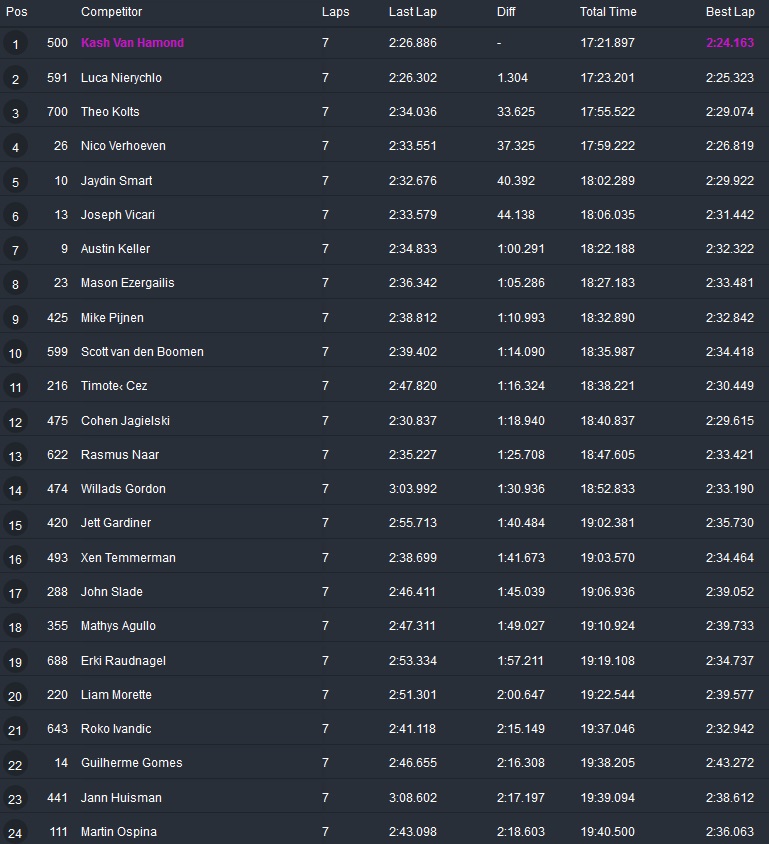The image size is (769, 844).
Task: Select competitor Guilherme Gomes
Action: tap(131, 763)
